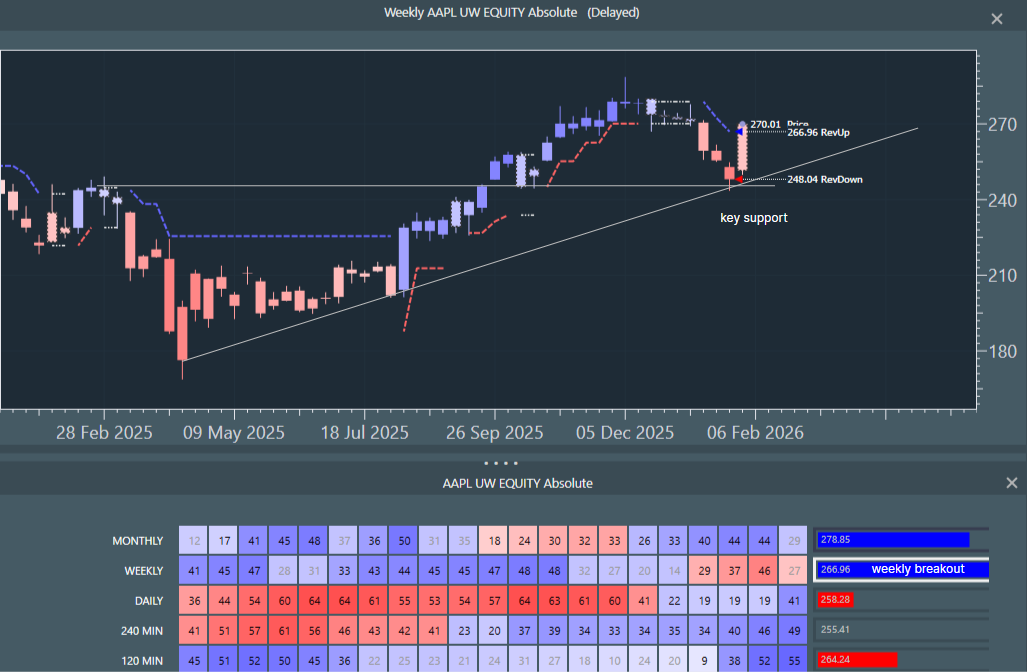Select the WEEKLY row label

tap(143, 570)
